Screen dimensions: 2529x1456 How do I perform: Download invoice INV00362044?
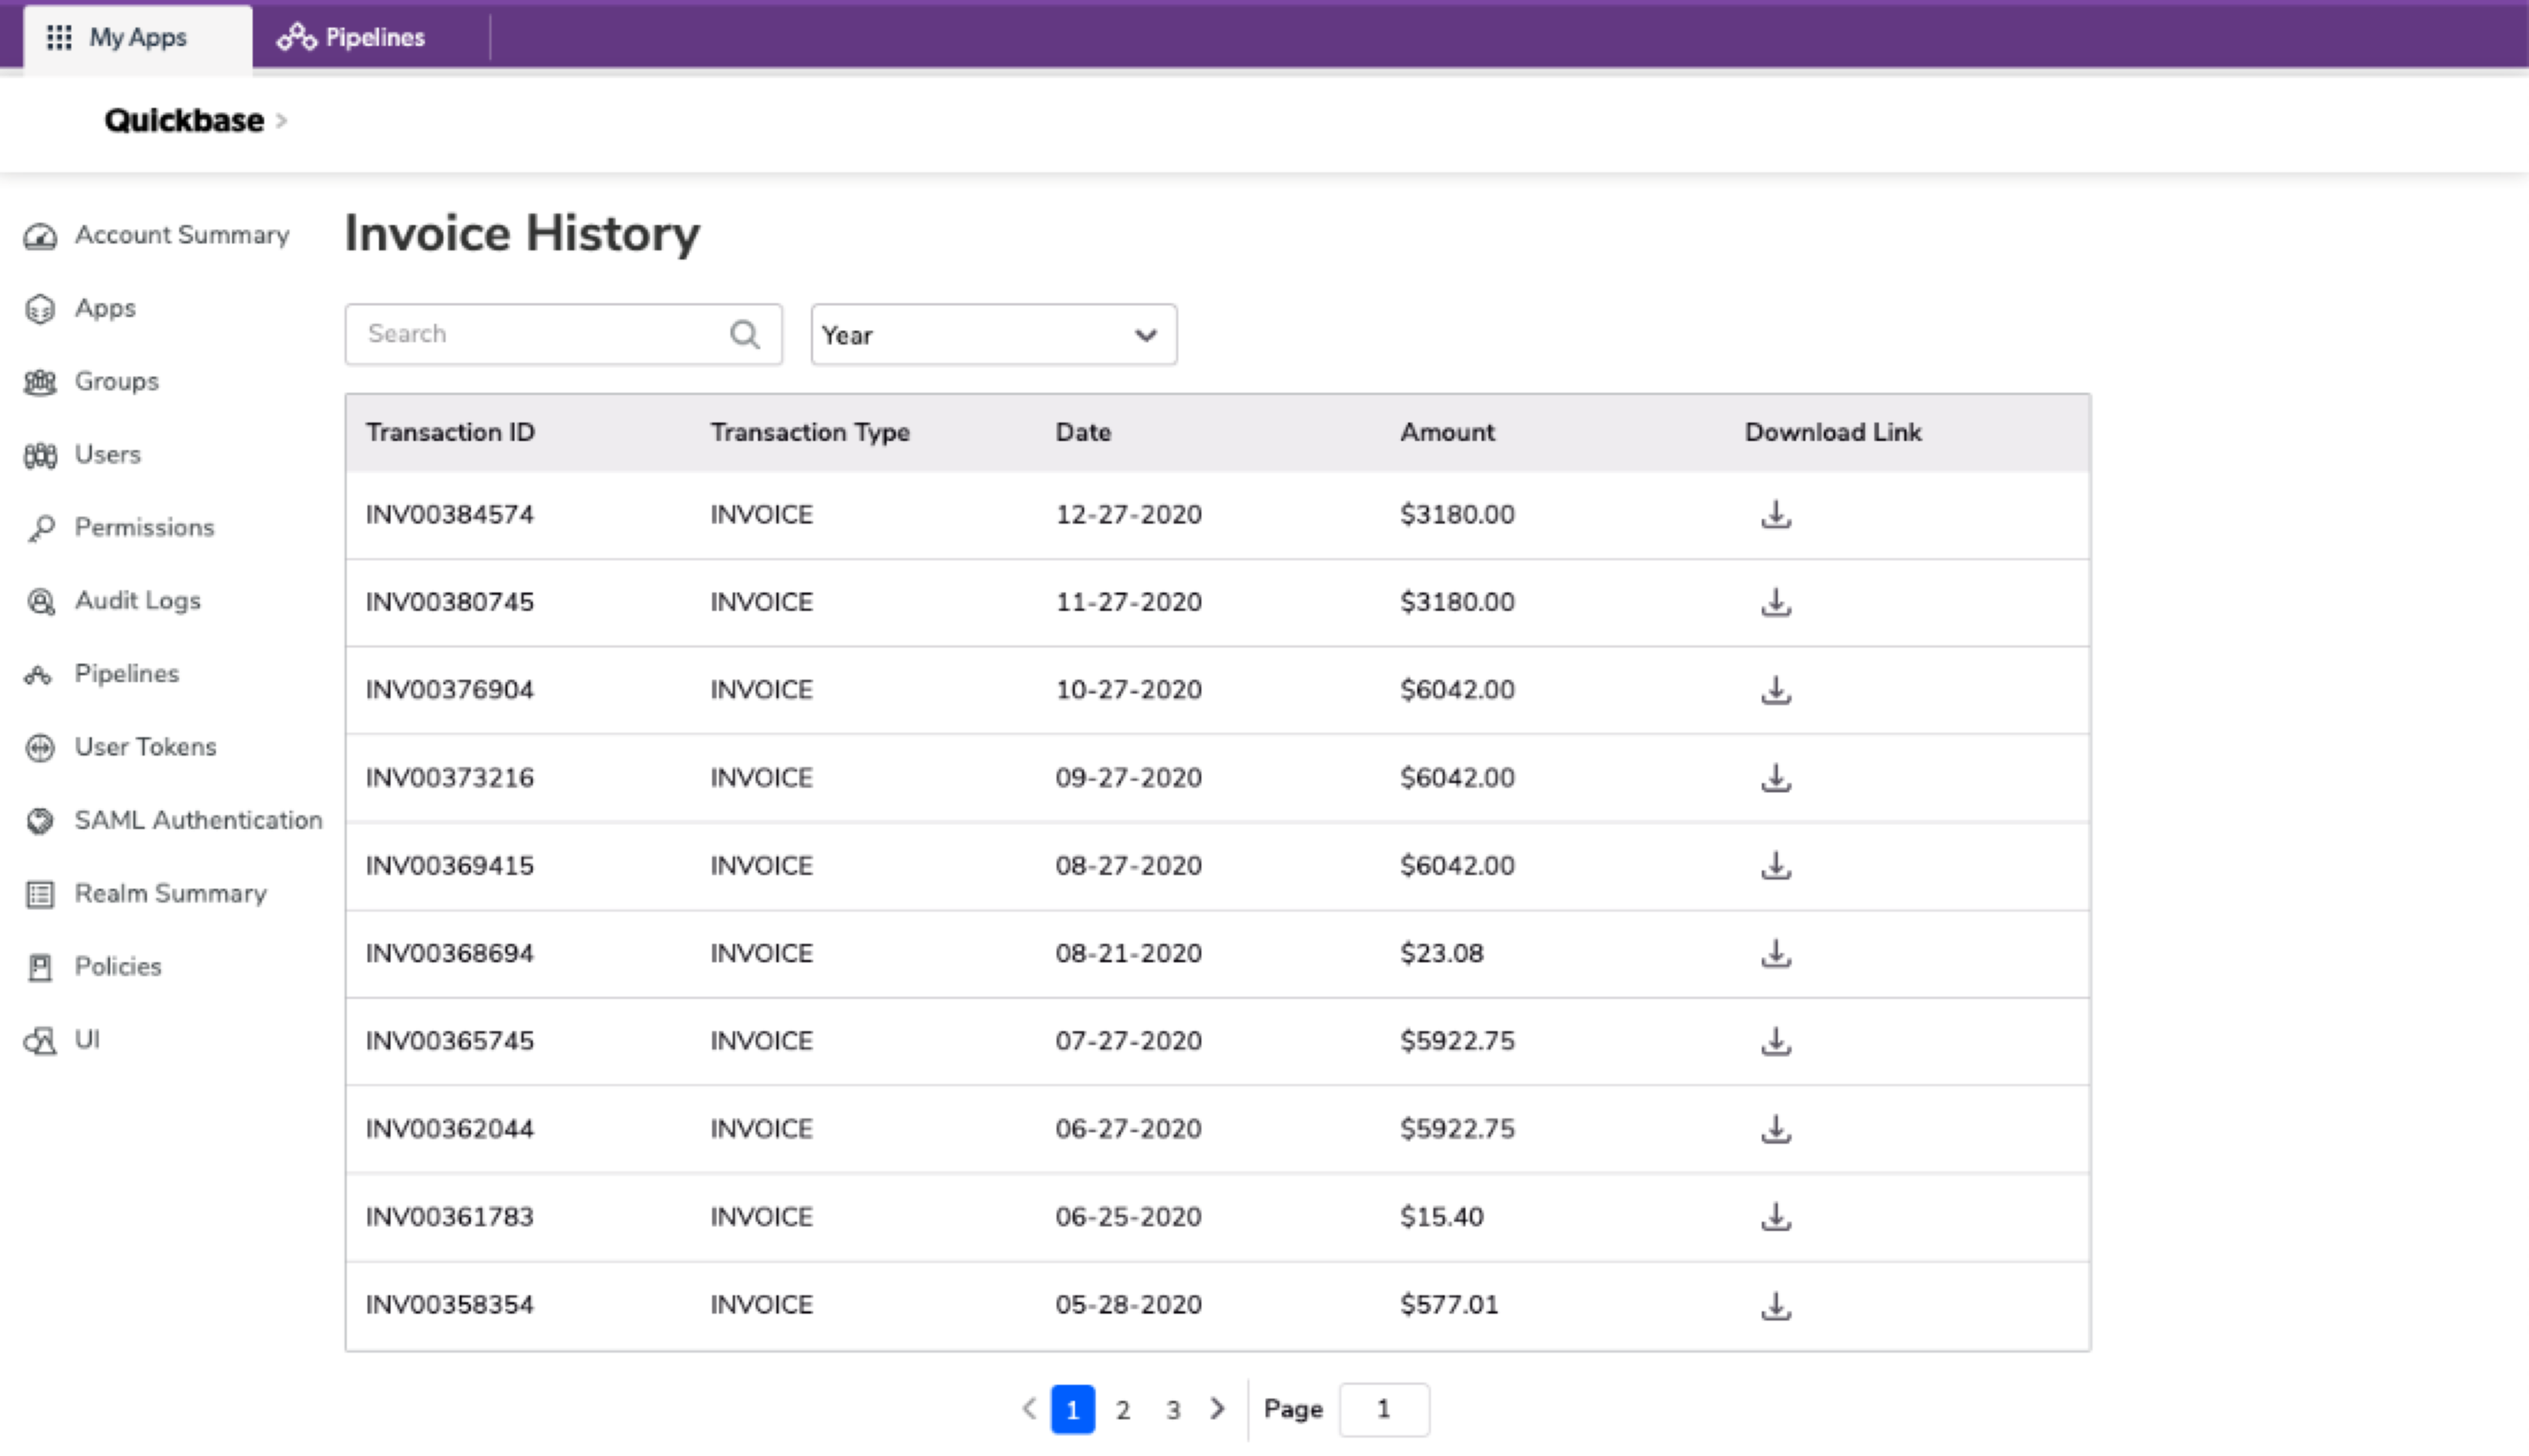[1775, 1129]
